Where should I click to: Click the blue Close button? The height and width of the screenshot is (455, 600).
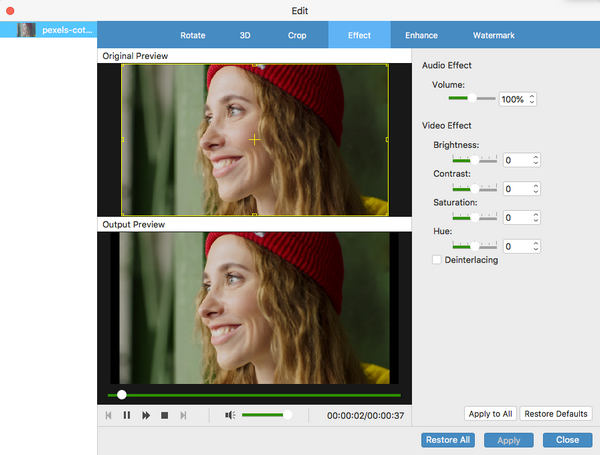tap(567, 440)
